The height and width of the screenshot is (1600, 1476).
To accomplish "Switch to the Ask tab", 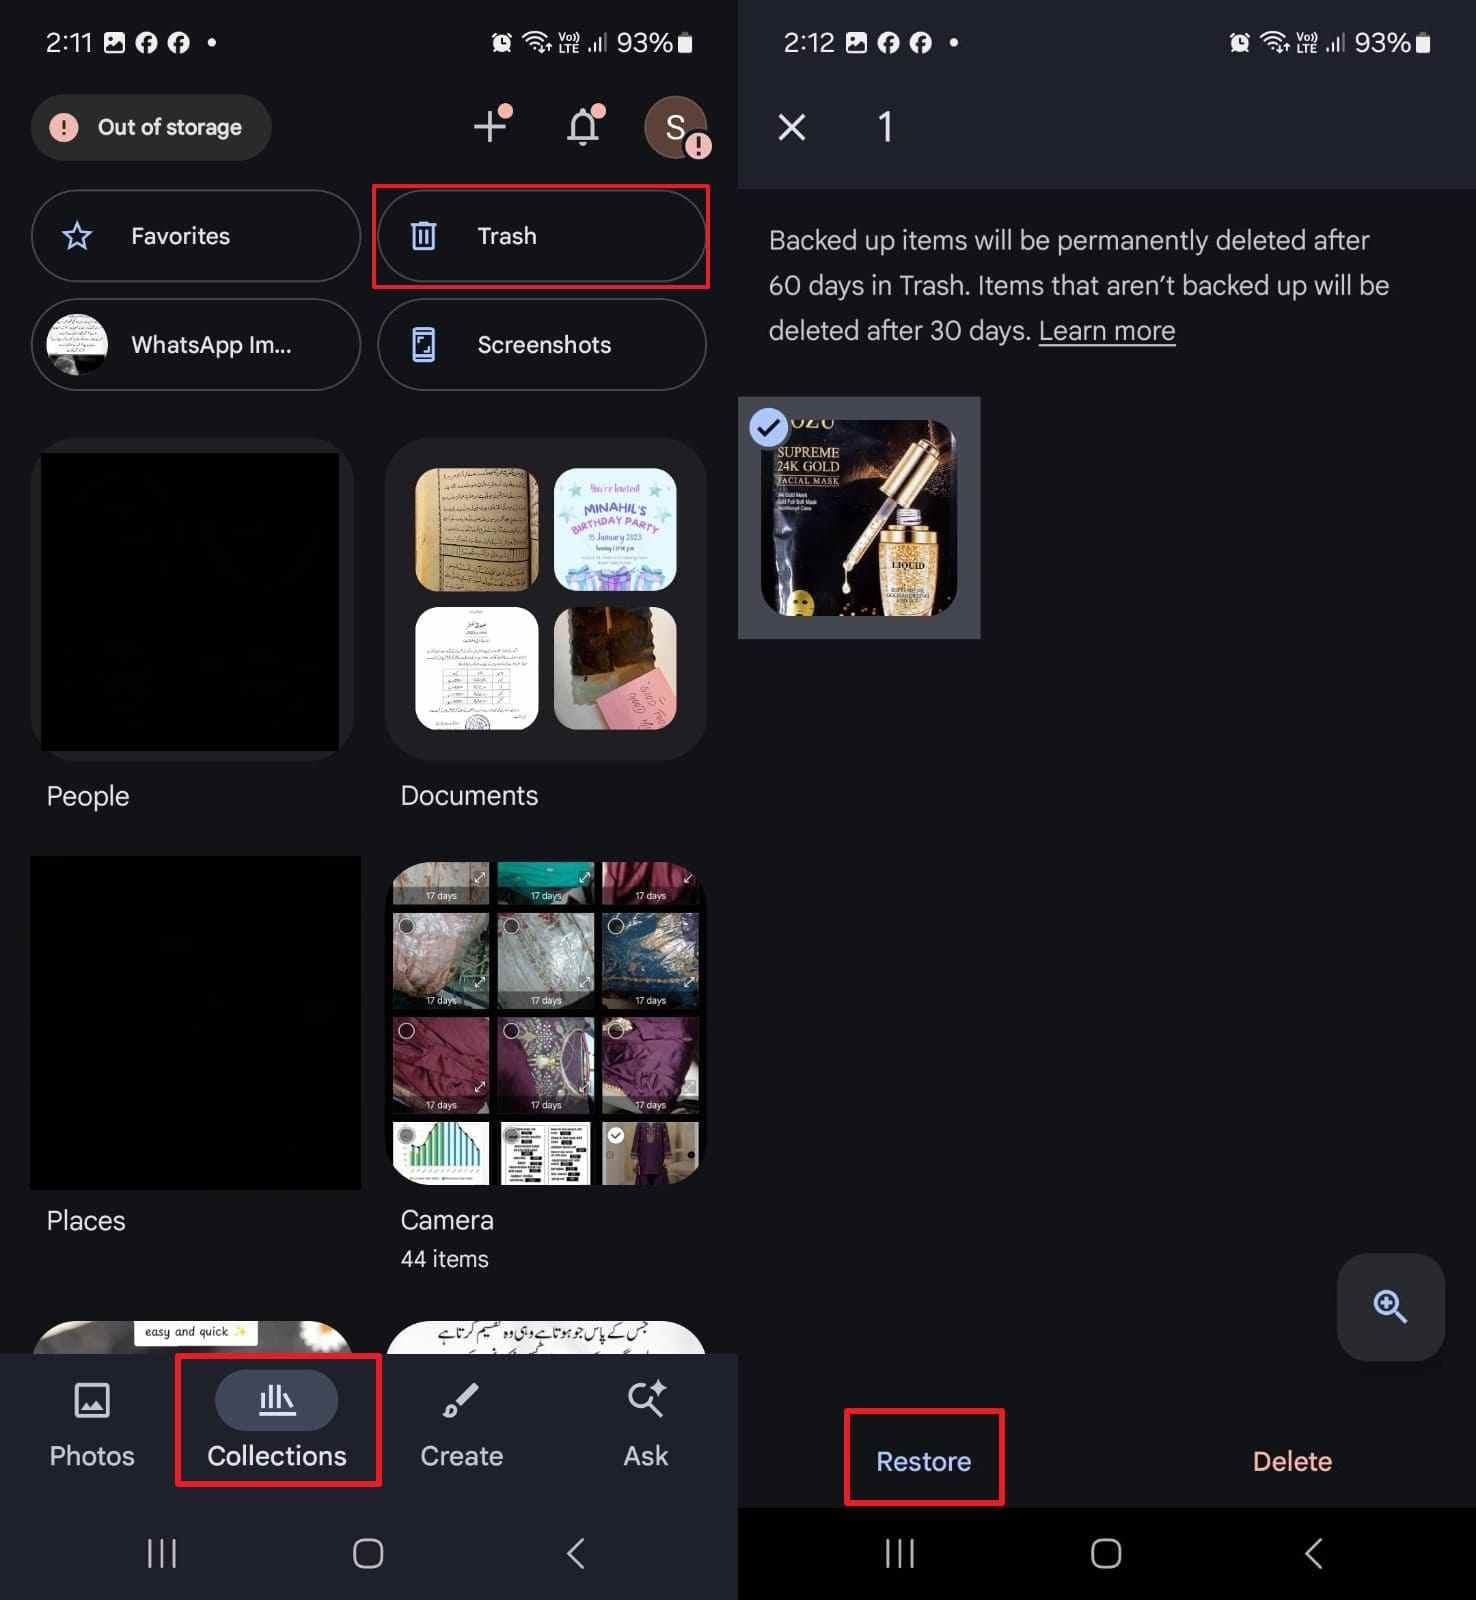I will click(x=646, y=1425).
